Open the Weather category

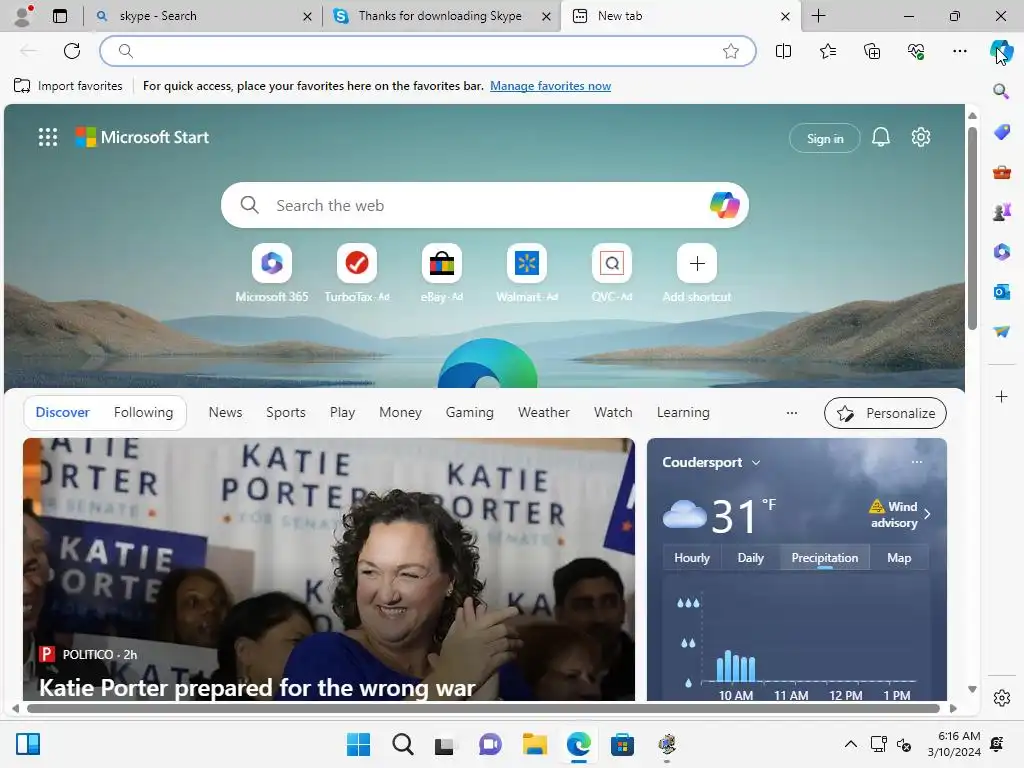543,413
